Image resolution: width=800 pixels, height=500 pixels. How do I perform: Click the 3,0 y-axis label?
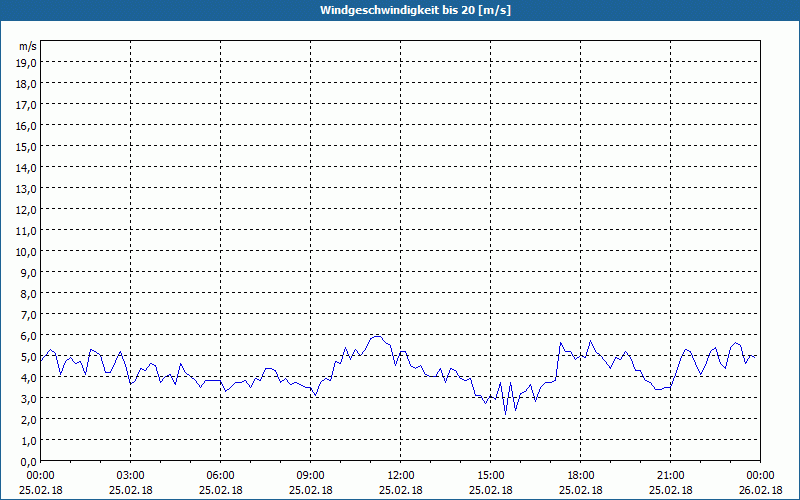[29, 398]
